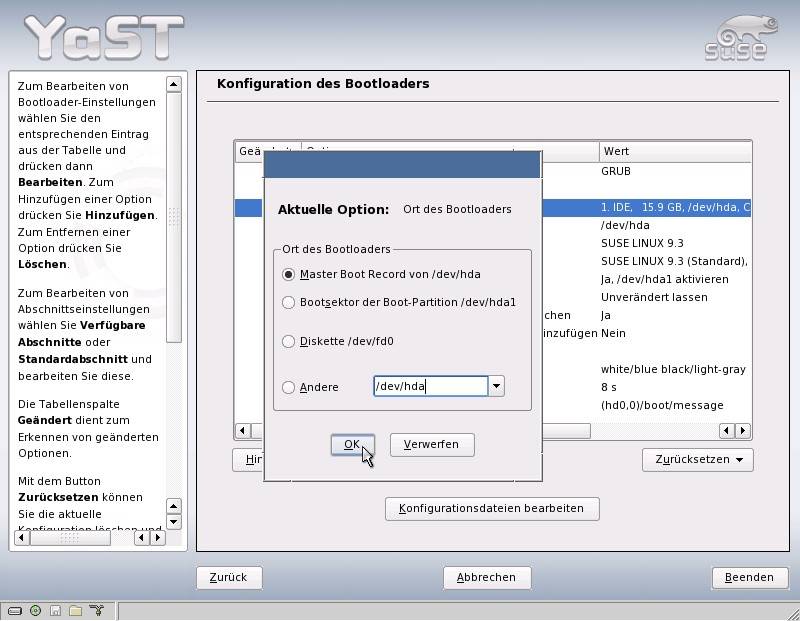Confirm dialog with OK button
Image resolution: width=800 pixels, height=621 pixels.
[x=352, y=445]
